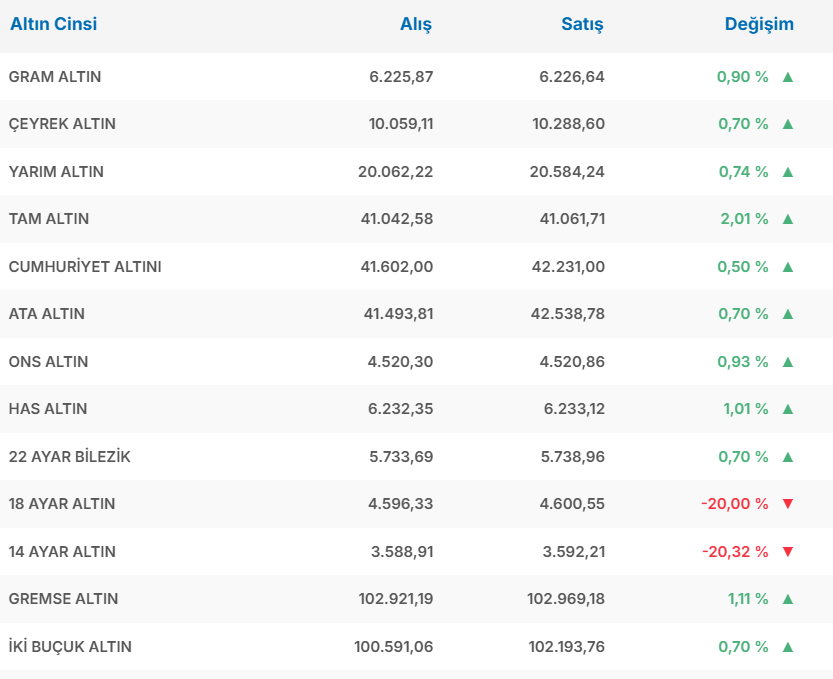Click the up arrow in ONS ALTIN row
The height and width of the screenshot is (679, 833).
pyautogui.click(x=787, y=362)
